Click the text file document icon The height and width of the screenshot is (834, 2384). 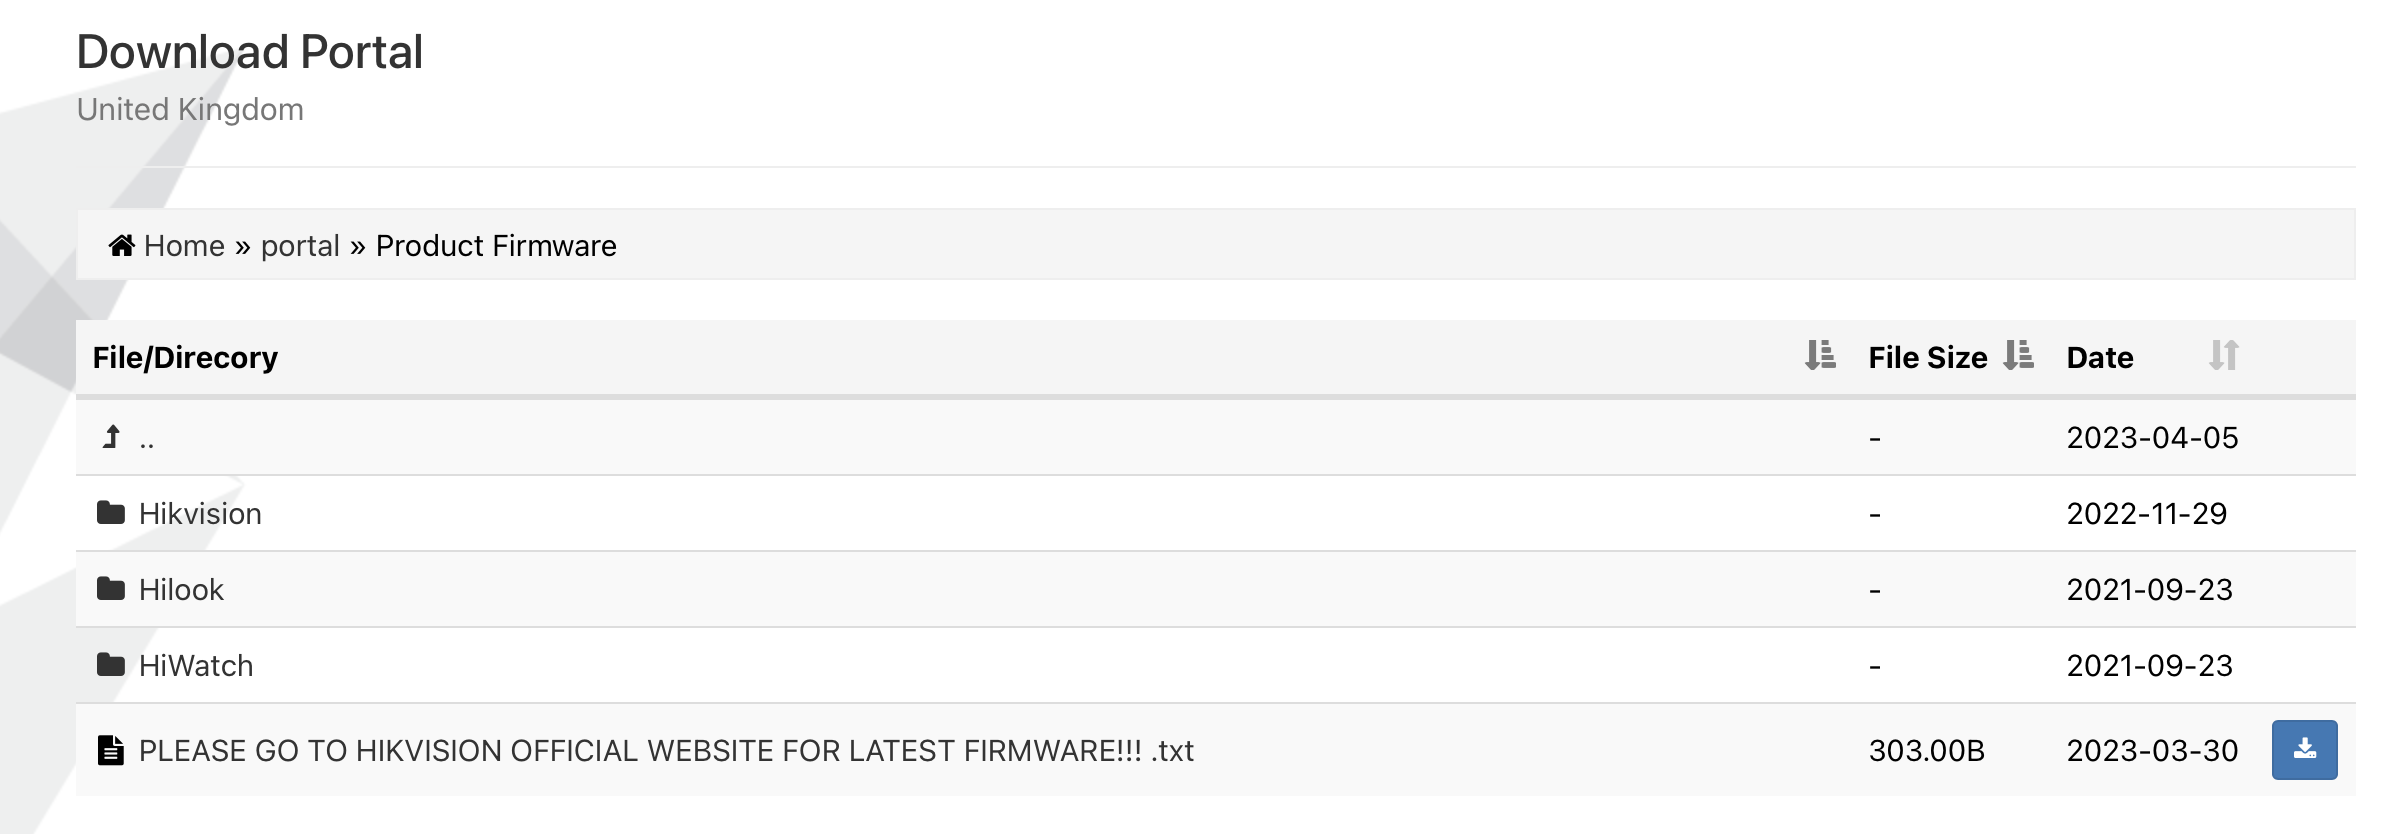click(x=111, y=751)
